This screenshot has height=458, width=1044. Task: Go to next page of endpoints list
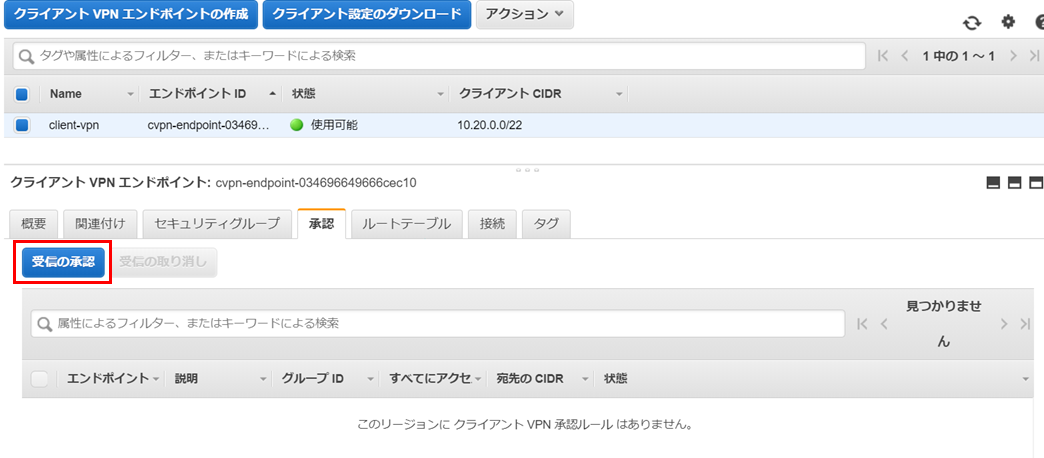coord(1013,56)
